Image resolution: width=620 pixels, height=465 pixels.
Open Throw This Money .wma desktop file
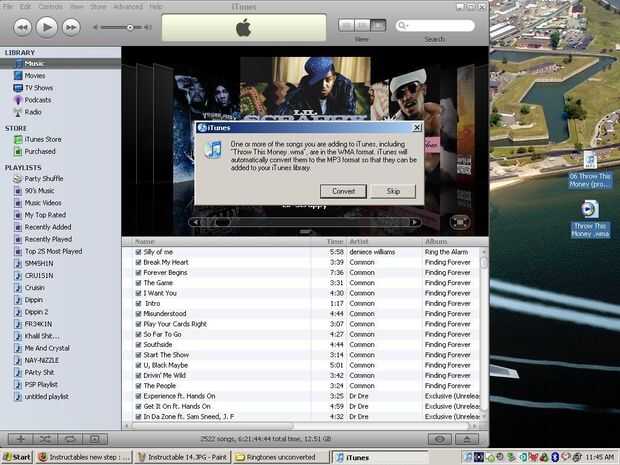[590, 219]
